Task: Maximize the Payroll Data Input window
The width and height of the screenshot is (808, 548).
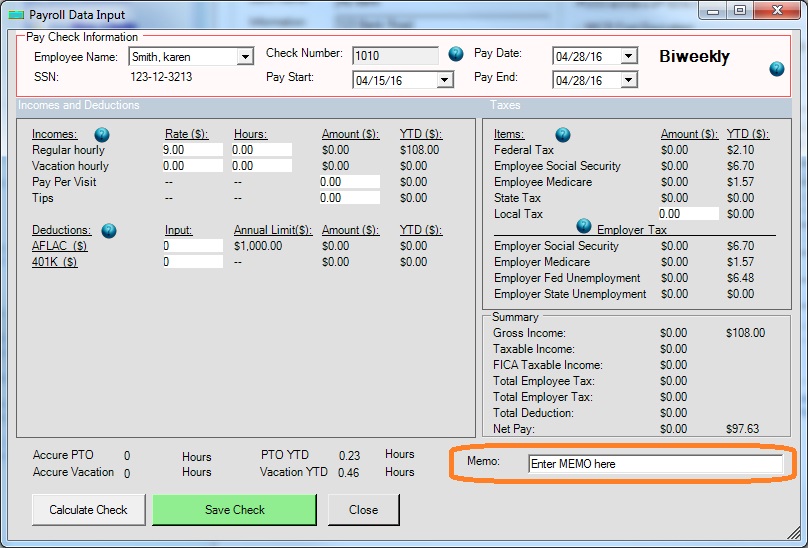Action: tap(740, 11)
